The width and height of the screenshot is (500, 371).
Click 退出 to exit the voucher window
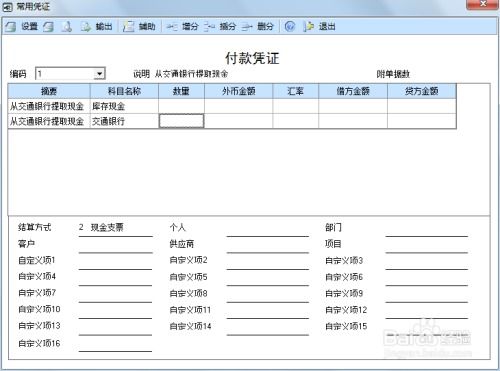(319, 27)
